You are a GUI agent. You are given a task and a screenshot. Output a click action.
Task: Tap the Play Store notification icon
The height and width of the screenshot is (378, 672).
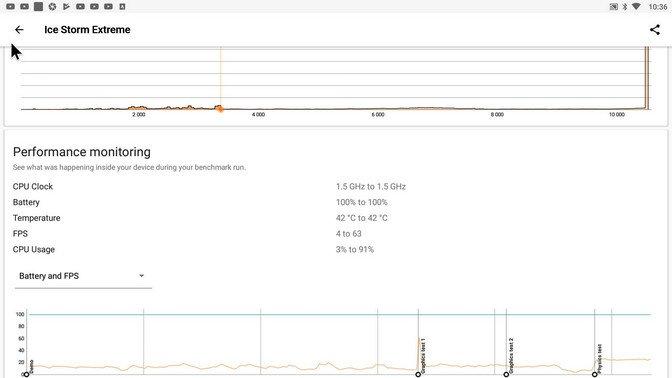click(66, 6)
